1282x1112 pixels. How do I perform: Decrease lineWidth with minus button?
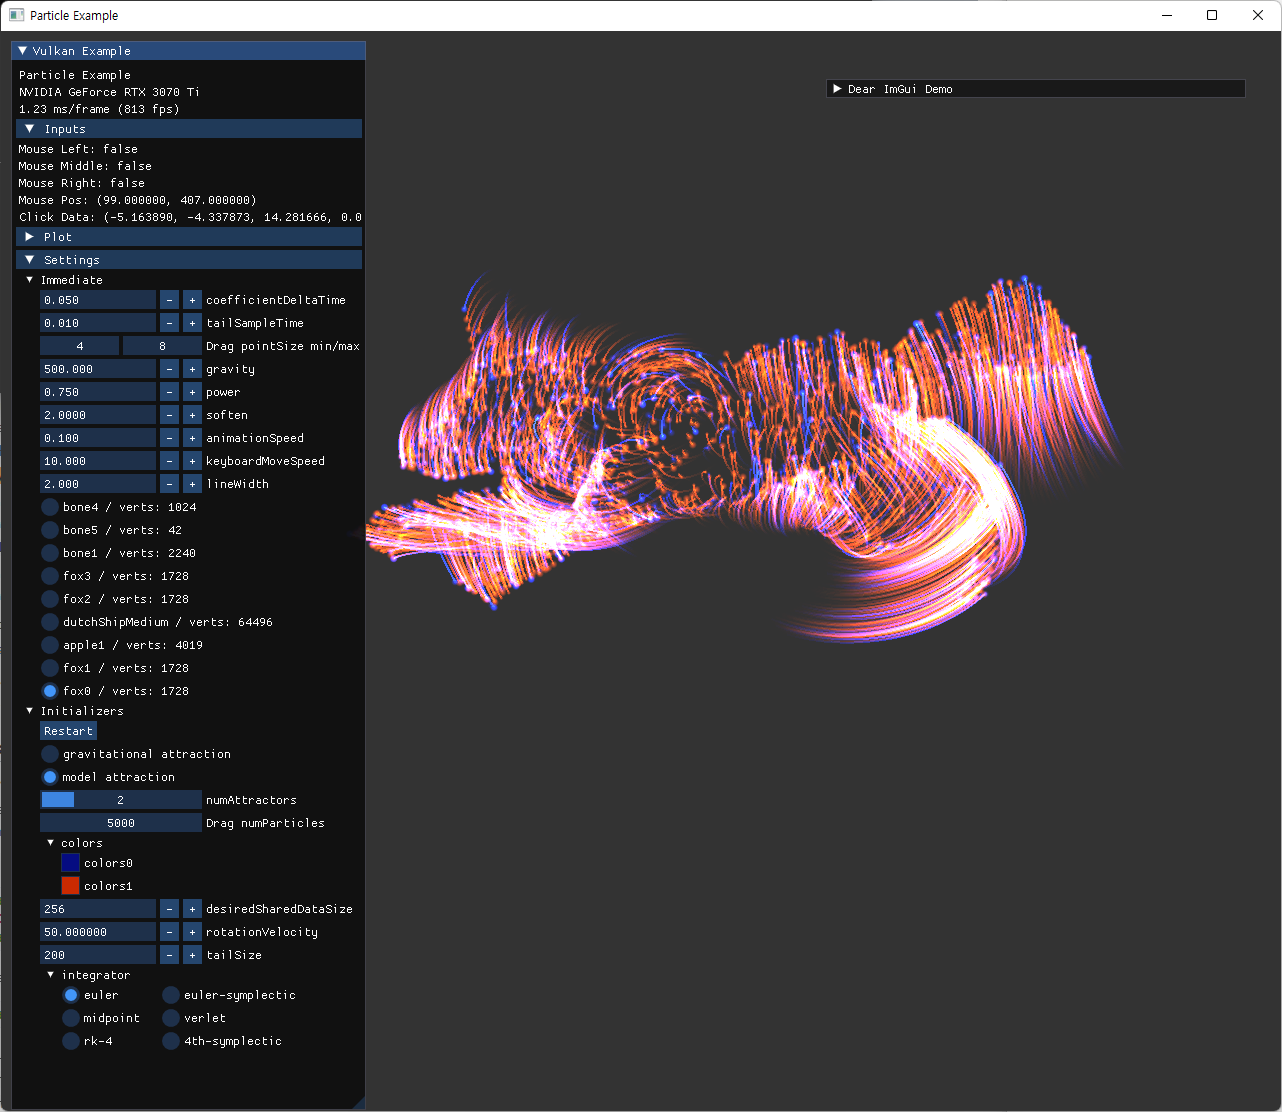(169, 484)
